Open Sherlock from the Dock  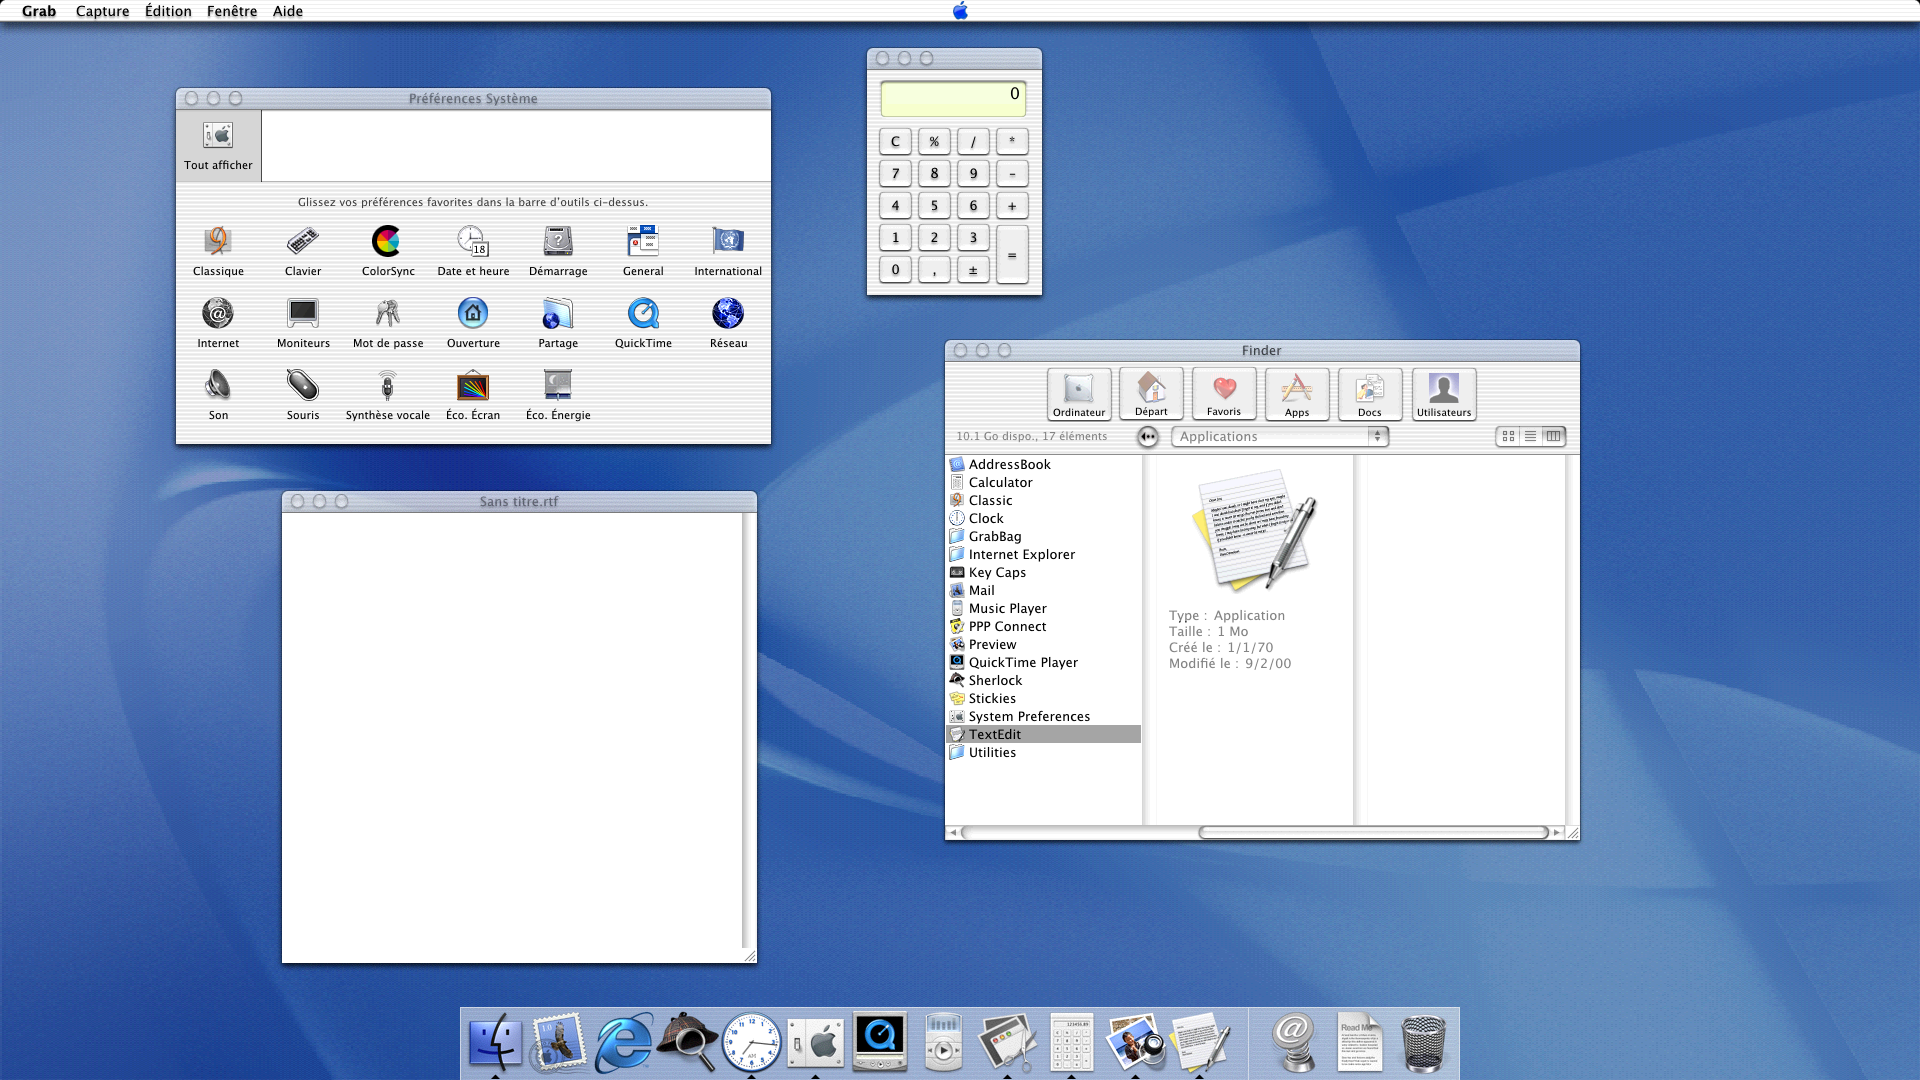(687, 1042)
